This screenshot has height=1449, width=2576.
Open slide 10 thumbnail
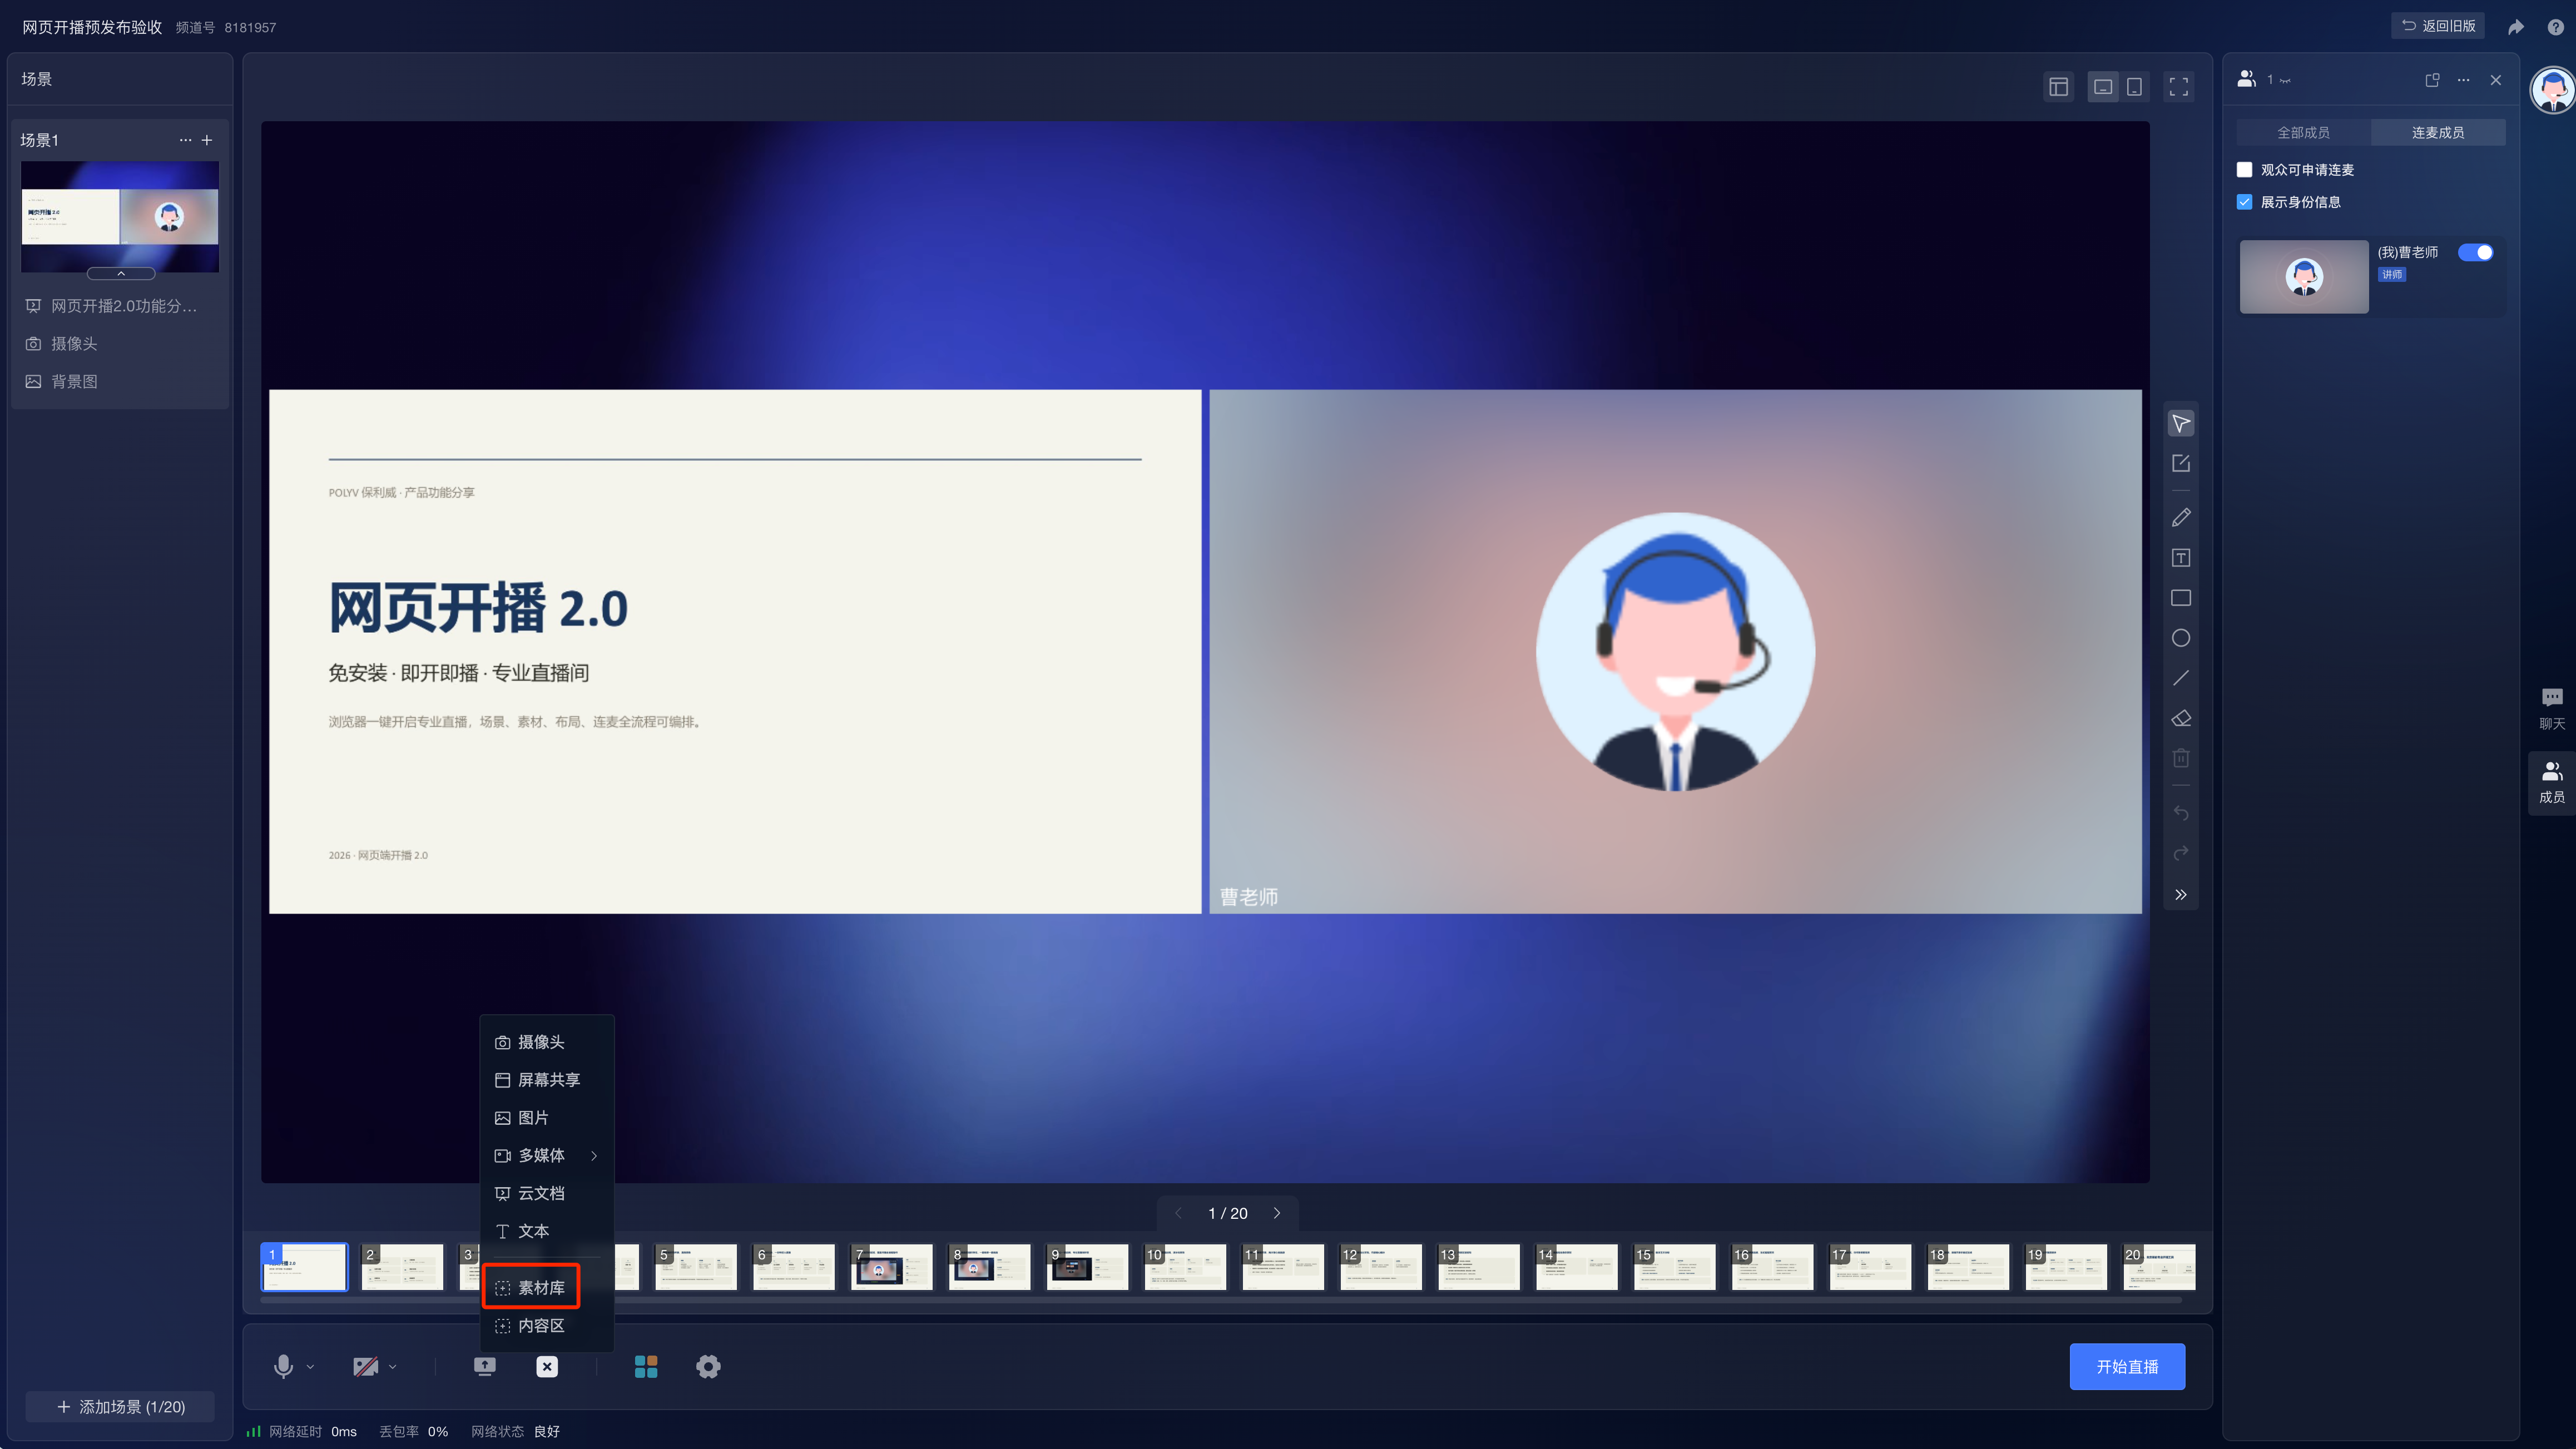coord(1185,1267)
